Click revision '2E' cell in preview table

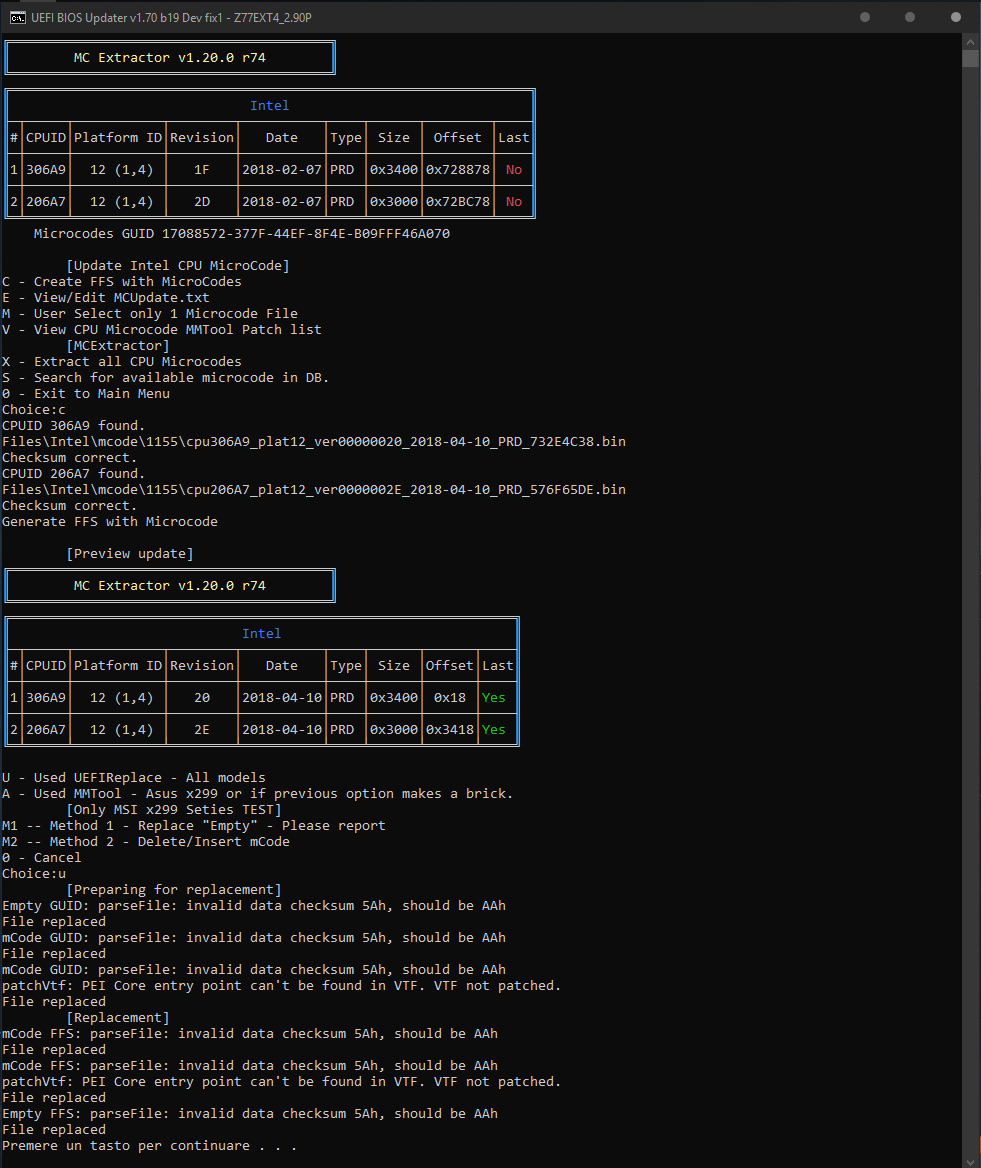coord(202,730)
